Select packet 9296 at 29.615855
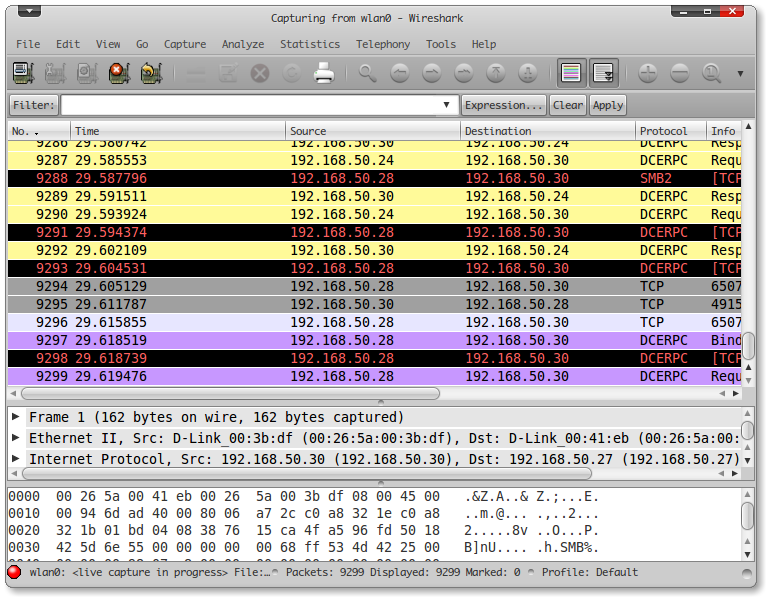The height and width of the screenshot is (597, 766). pos(374,322)
